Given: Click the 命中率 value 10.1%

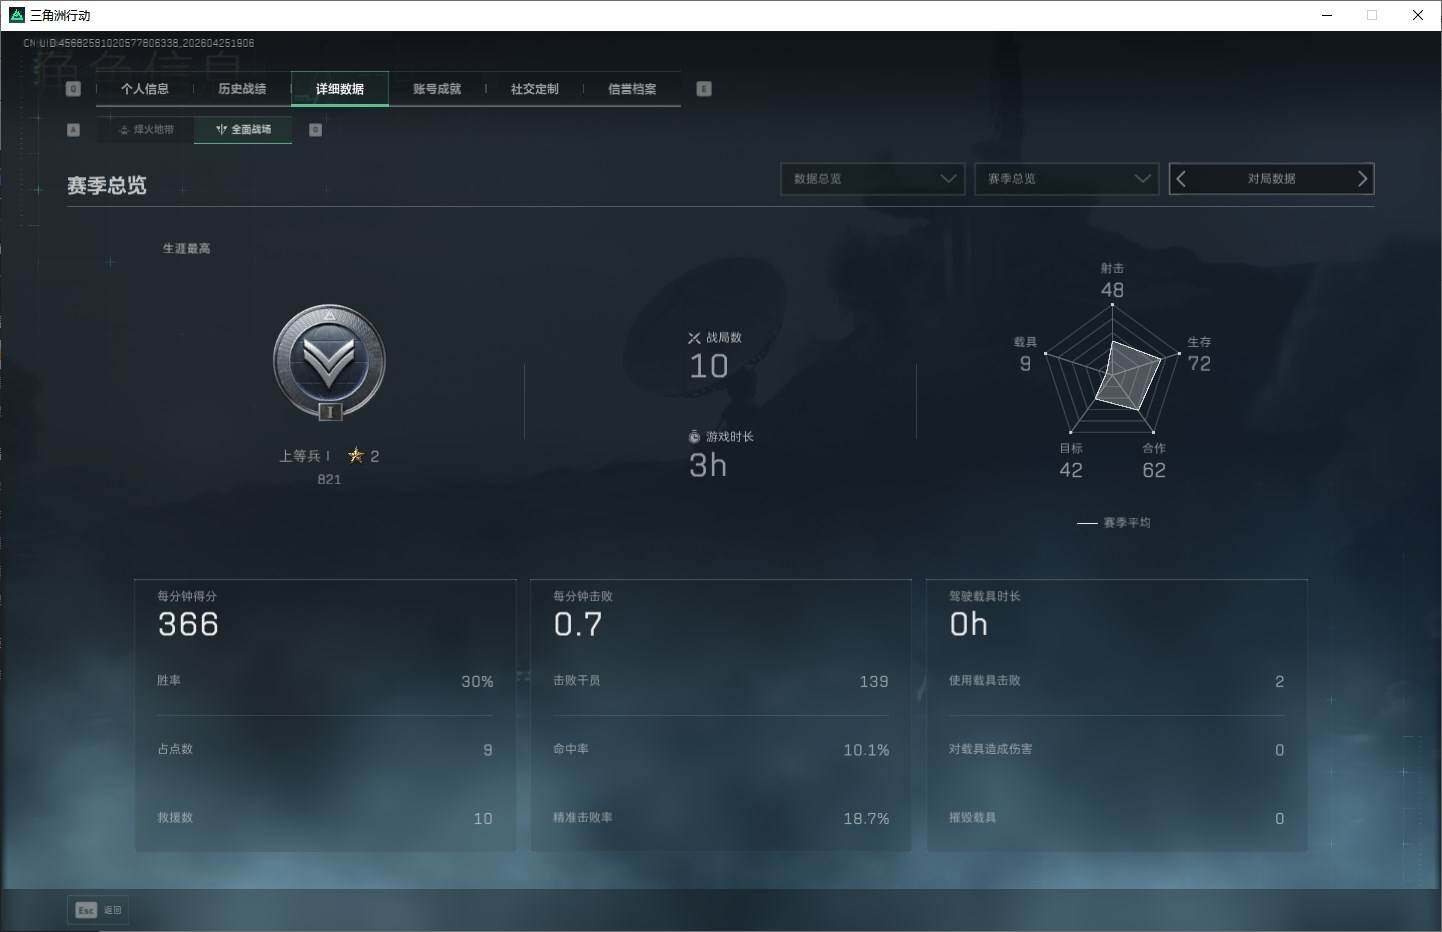Looking at the screenshot, I should (x=866, y=750).
